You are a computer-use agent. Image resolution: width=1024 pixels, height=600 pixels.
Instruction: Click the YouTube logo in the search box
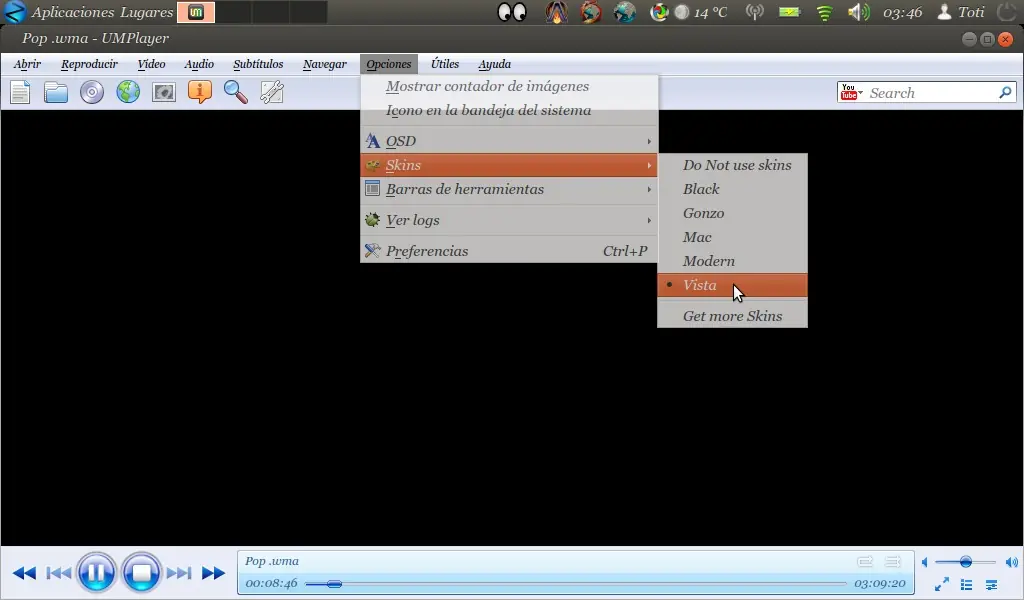click(x=849, y=92)
